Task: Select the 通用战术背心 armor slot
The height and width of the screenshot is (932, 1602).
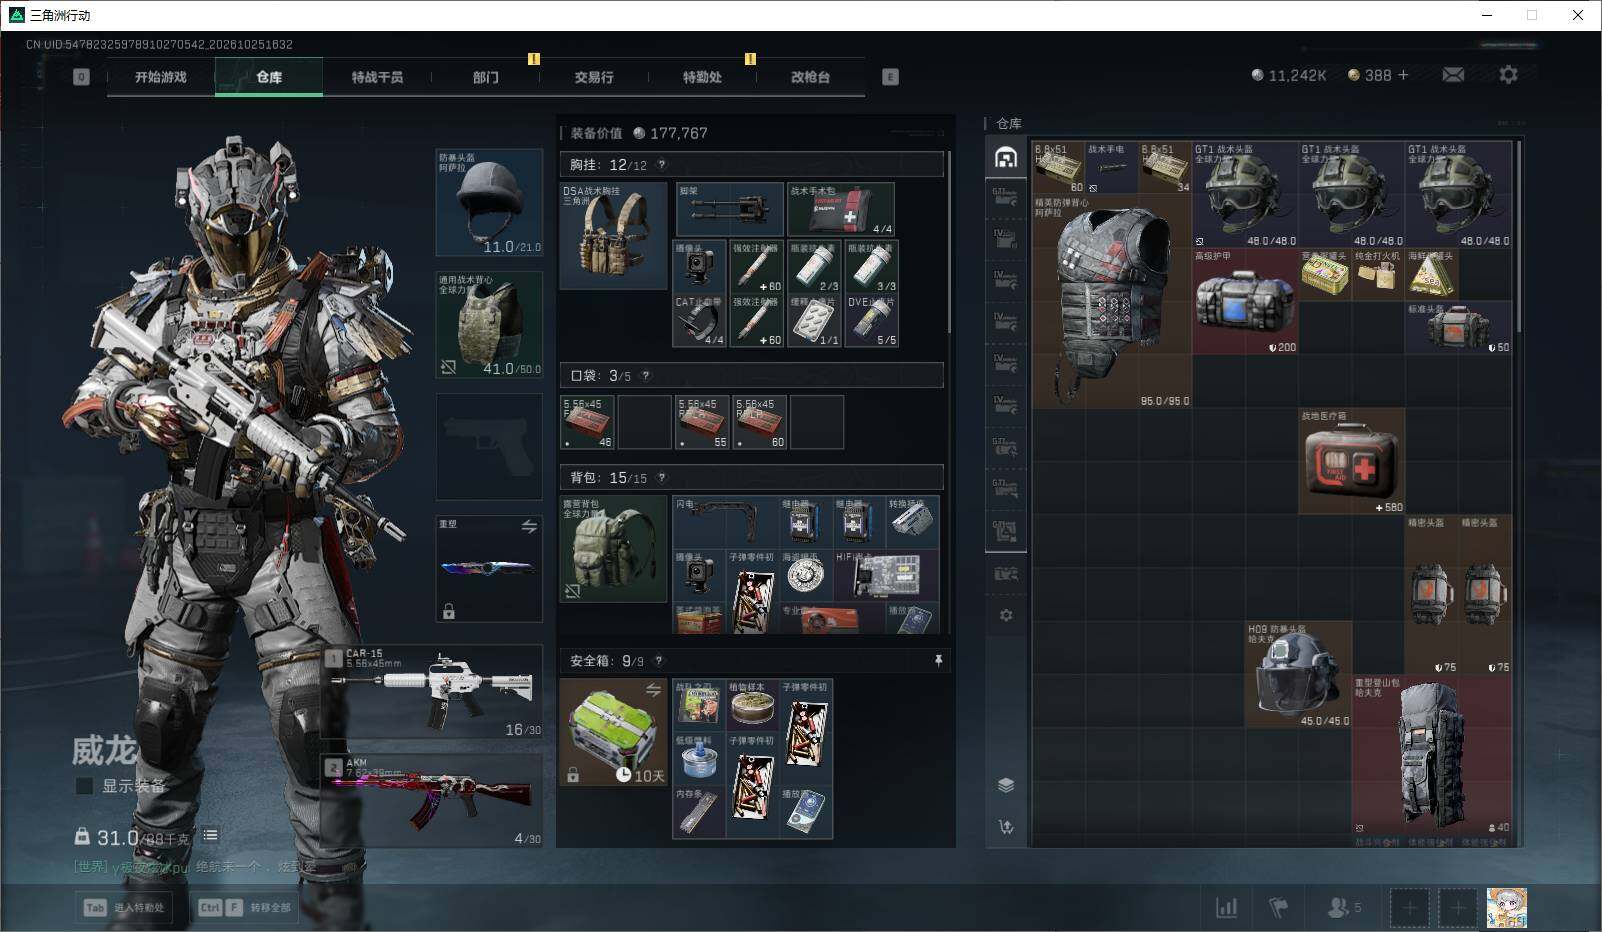Action: (x=489, y=325)
